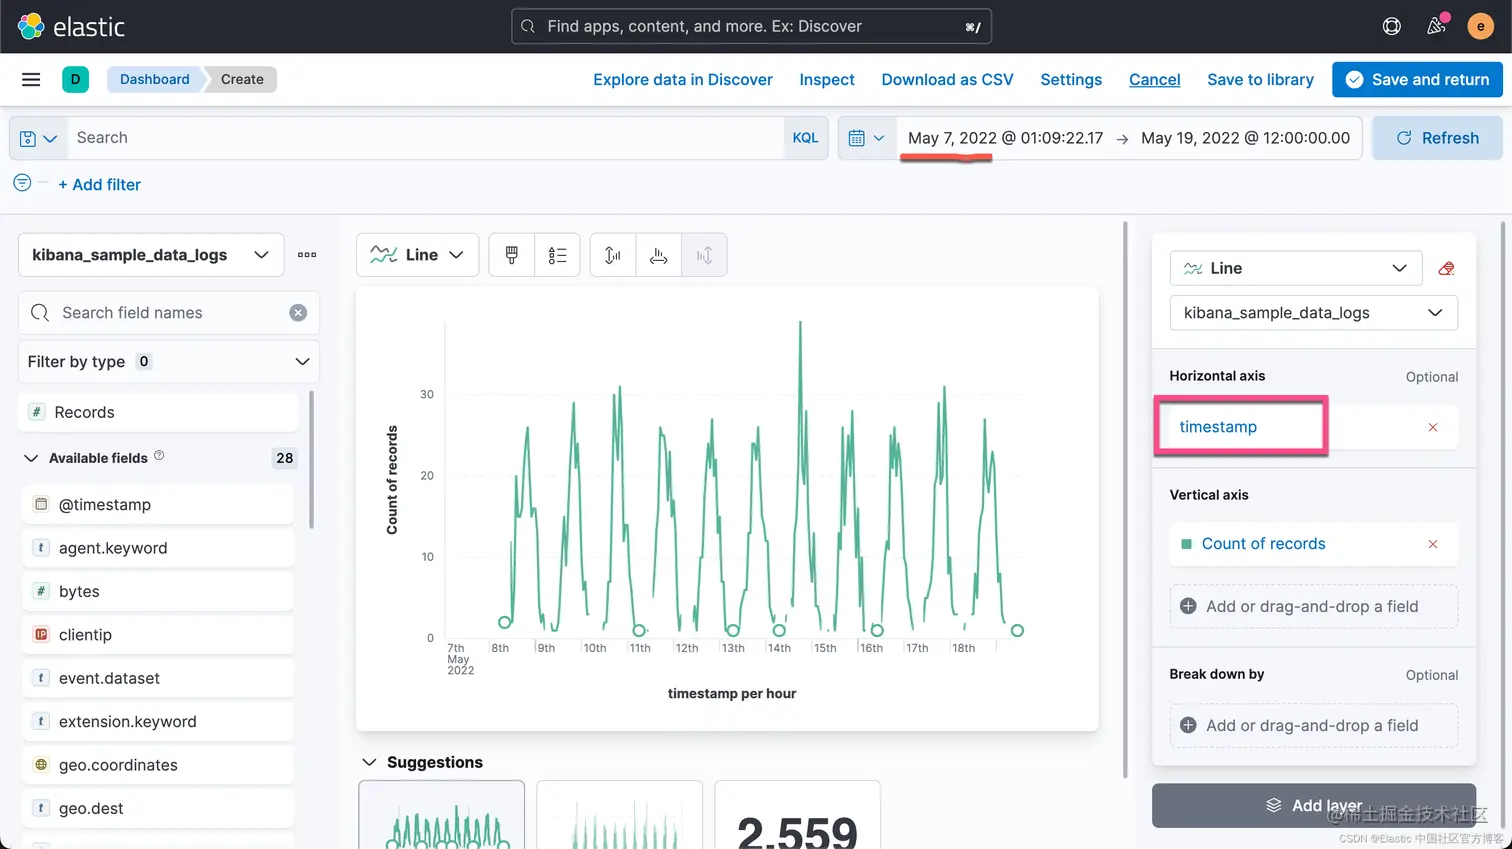Open the newsfeed notifications icon
Viewport: 1512px width, 849px height.
coord(1436,26)
